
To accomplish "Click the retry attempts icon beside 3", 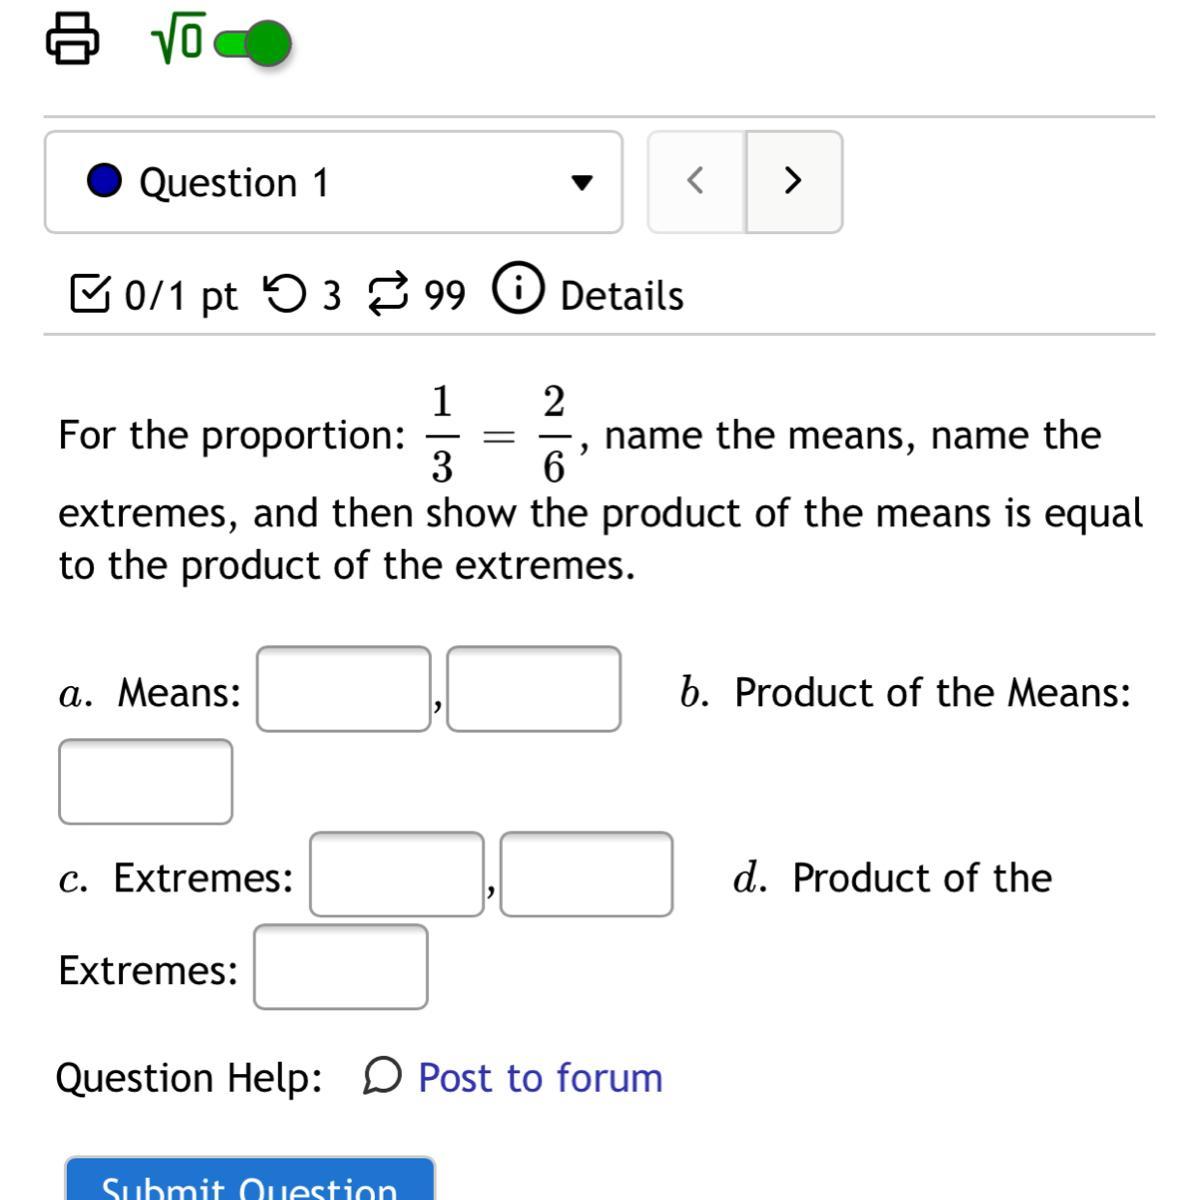I will coord(284,294).
